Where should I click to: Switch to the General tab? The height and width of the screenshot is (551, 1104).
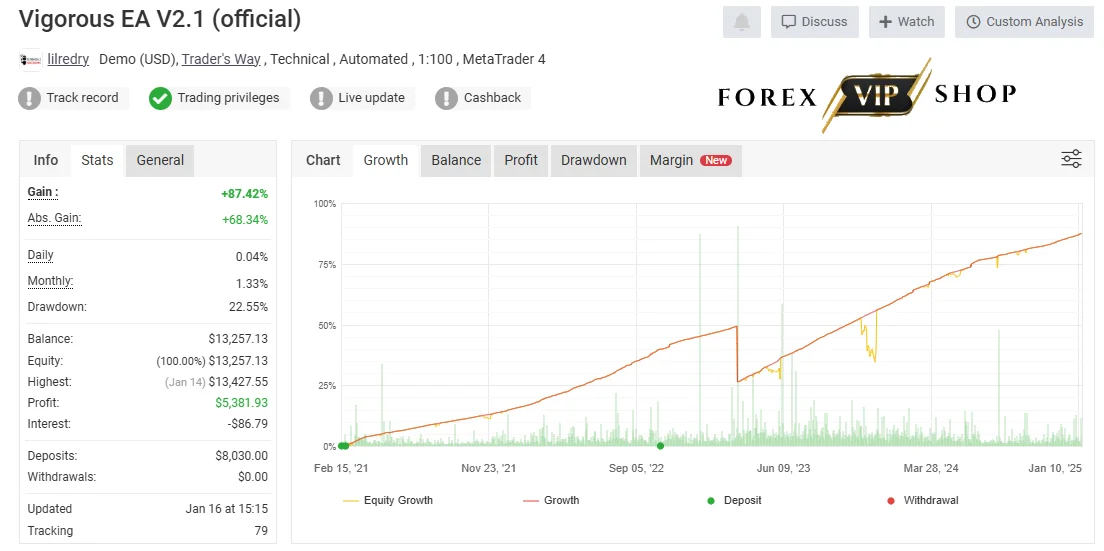tap(161, 160)
